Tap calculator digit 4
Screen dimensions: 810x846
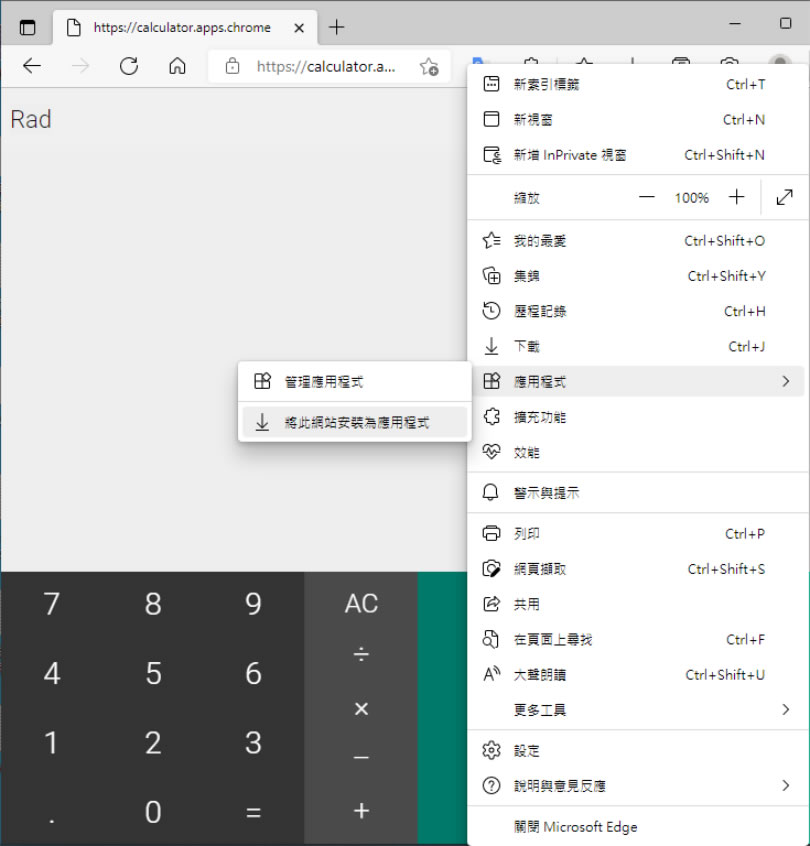pos(51,673)
